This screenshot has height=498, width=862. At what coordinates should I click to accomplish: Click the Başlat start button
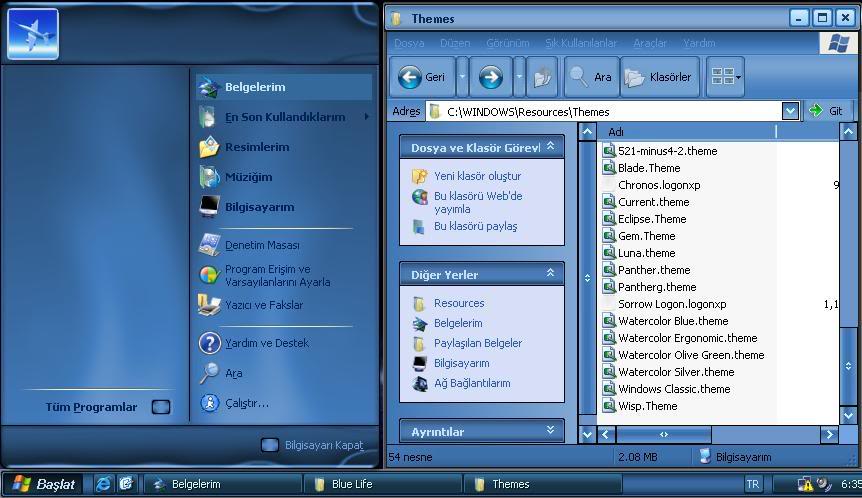pos(44,484)
